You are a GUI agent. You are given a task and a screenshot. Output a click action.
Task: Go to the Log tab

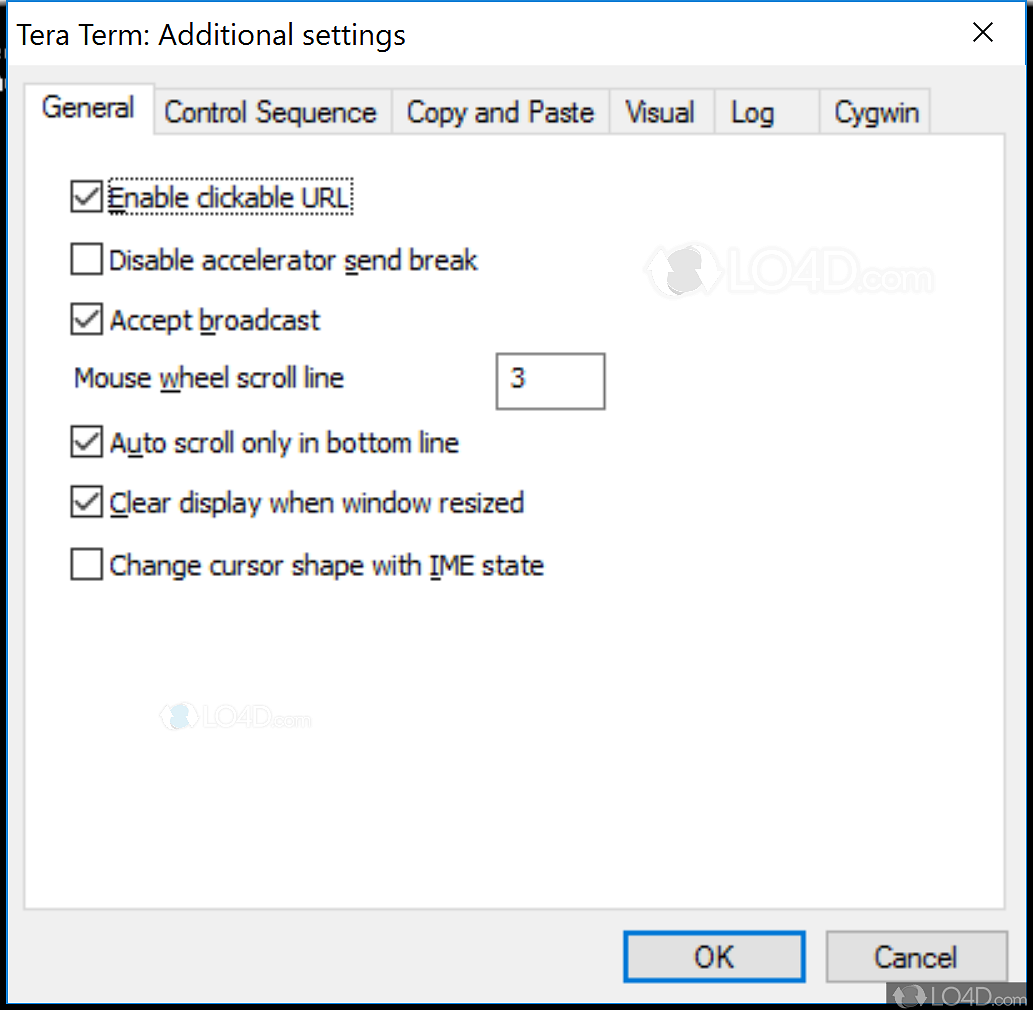point(752,113)
